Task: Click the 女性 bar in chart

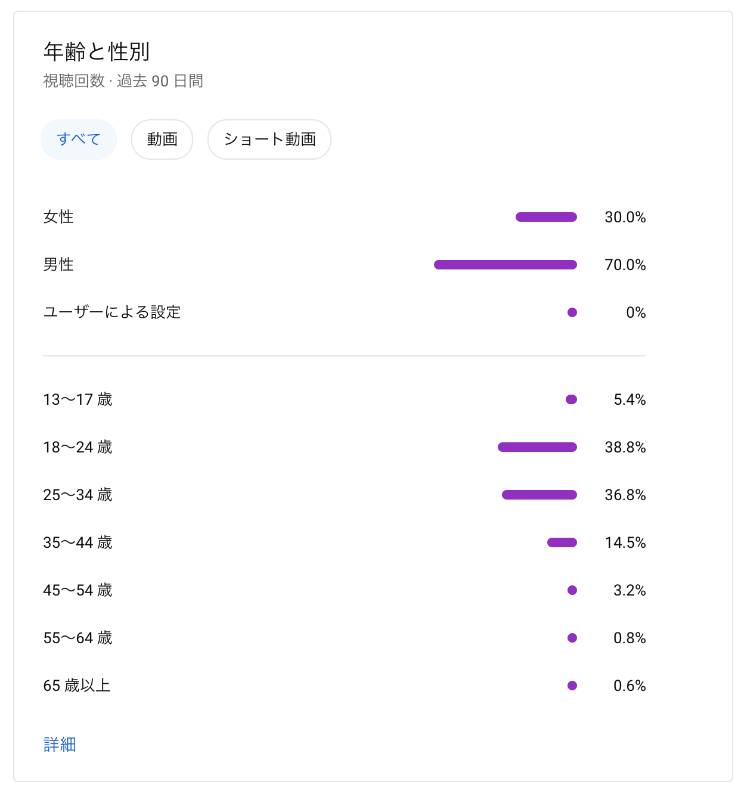Action: tap(546, 217)
